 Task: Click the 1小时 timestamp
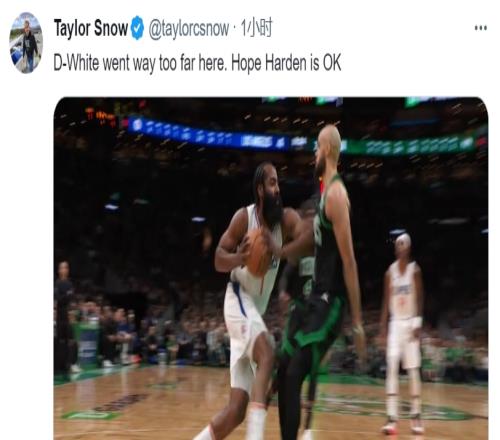coord(256,28)
